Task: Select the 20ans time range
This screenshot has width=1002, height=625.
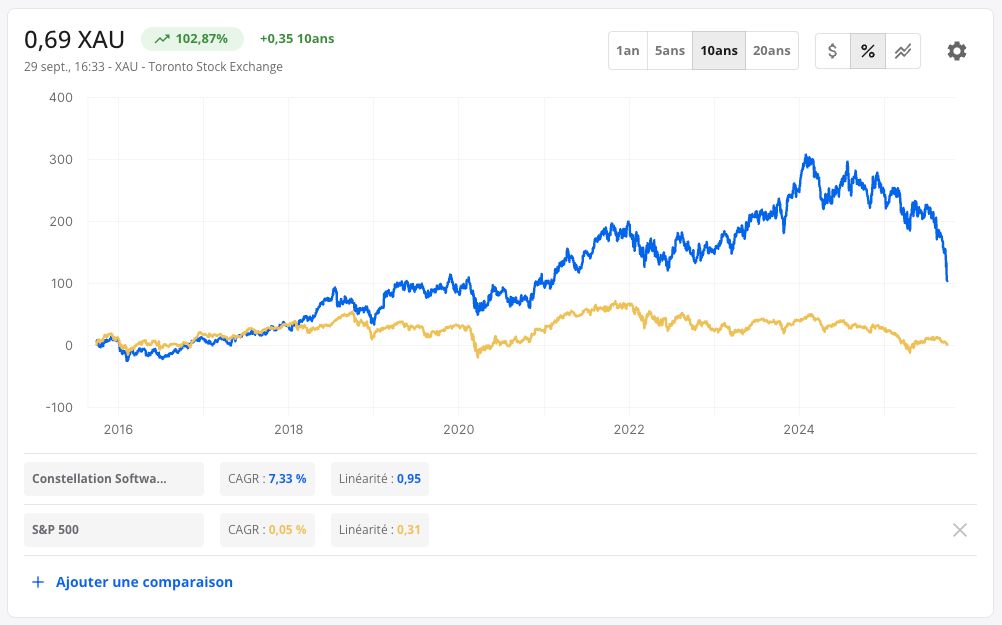Action: tap(771, 50)
